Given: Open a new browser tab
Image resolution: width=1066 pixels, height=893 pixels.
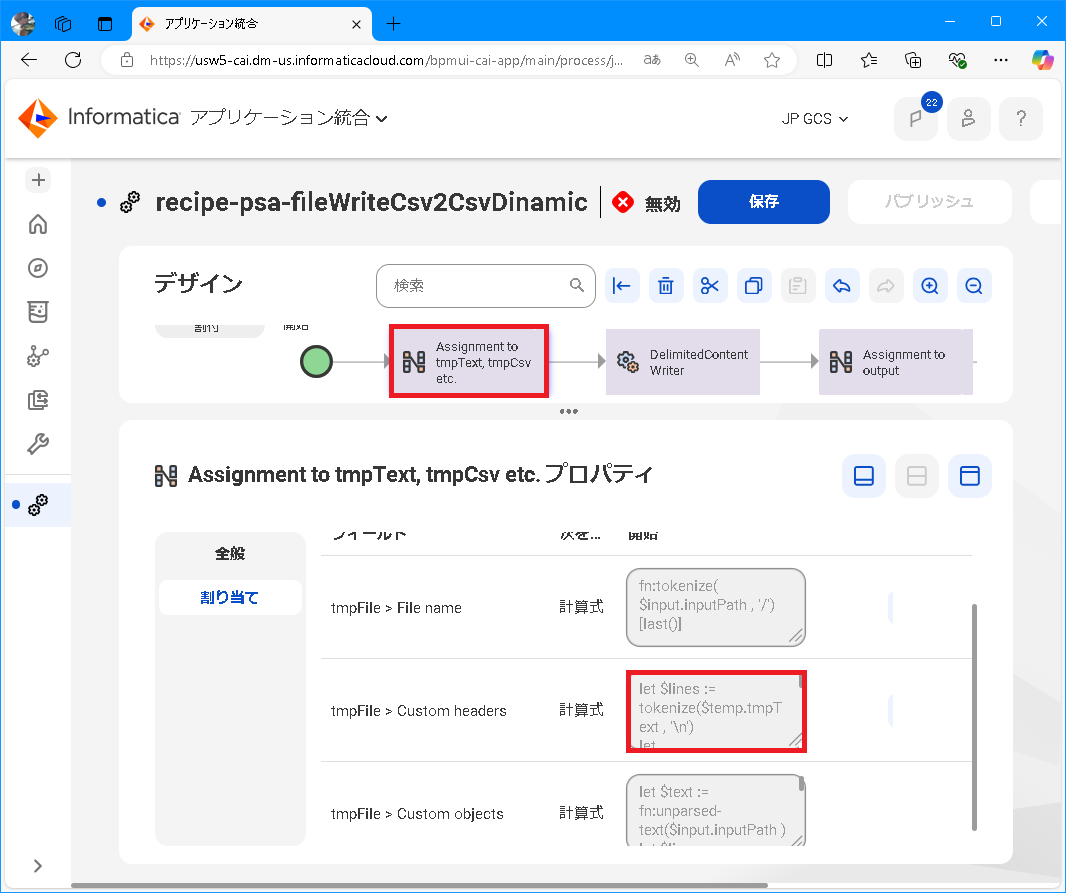Looking at the screenshot, I should pos(393,24).
